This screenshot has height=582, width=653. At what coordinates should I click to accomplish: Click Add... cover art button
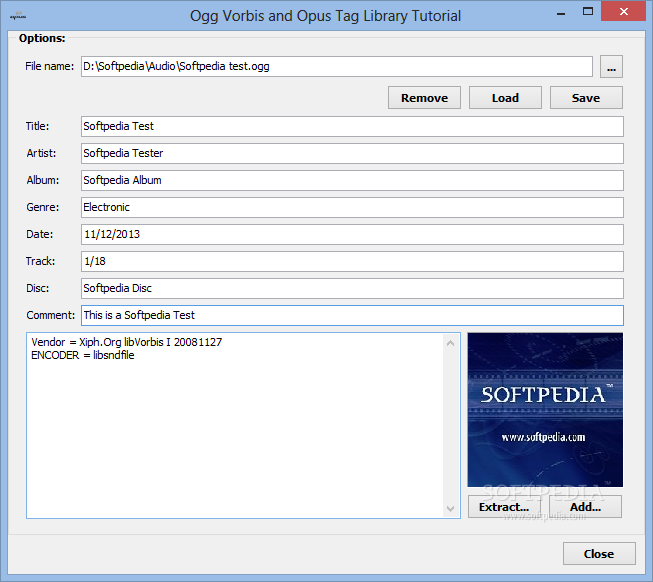tap(585, 507)
